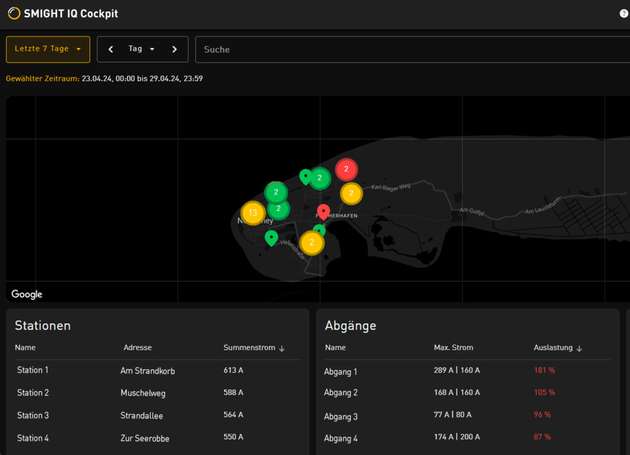Click the 588 A Summenstrom value
This screenshot has height=455, width=630.
coord(233,392)
